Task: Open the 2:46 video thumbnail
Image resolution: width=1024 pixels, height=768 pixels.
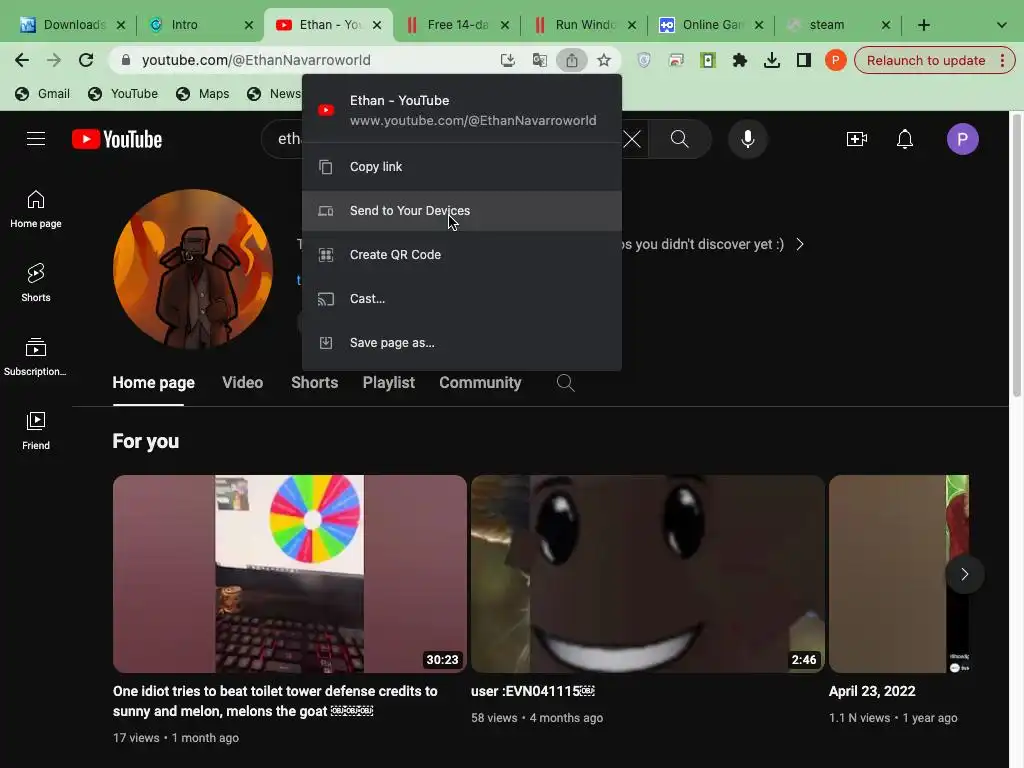Action: [x=647, y=573]
